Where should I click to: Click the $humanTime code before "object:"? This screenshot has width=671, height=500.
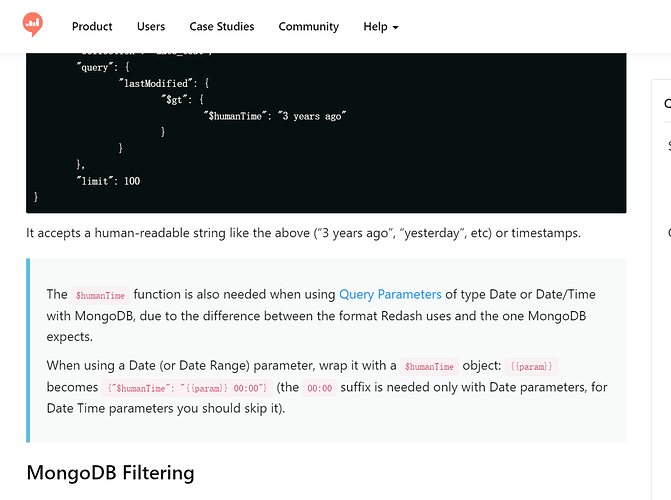point(429,366)
